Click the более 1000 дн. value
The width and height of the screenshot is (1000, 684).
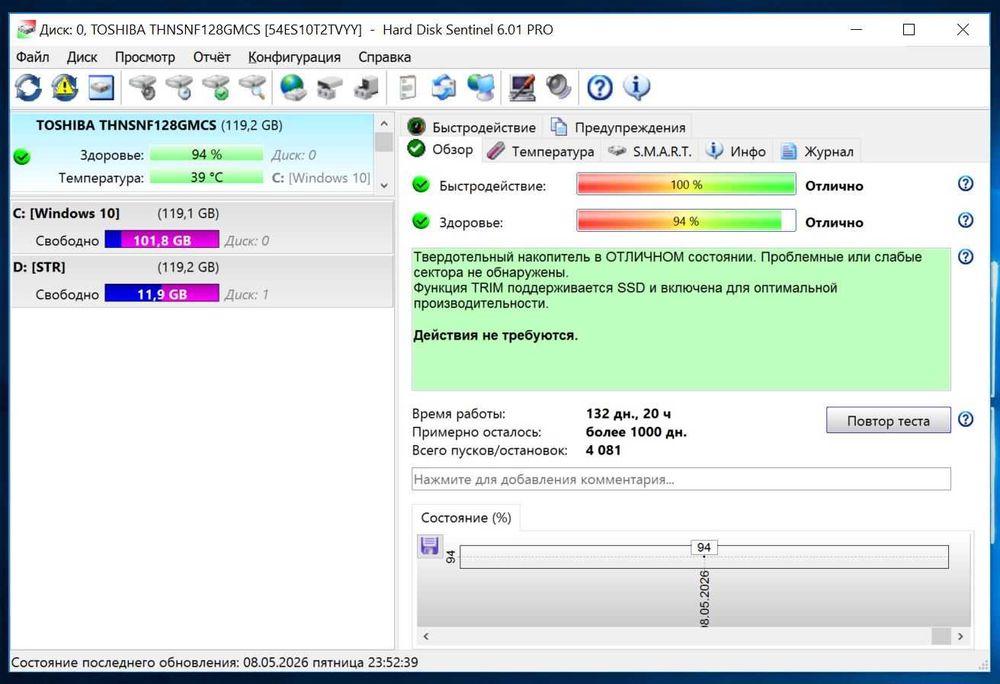pos(636,432)
